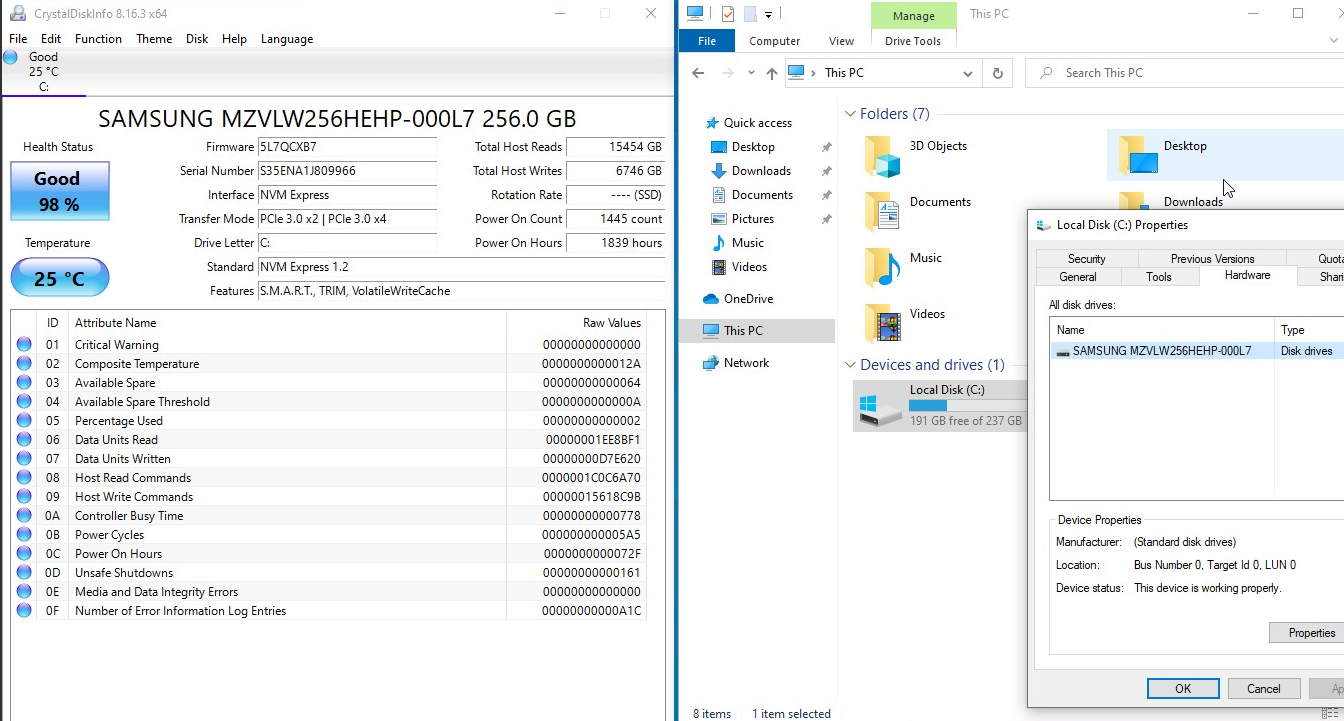Screen dimensions: 1344x721
Task: Open the Disk menu
Action: (x=197, y=39)
